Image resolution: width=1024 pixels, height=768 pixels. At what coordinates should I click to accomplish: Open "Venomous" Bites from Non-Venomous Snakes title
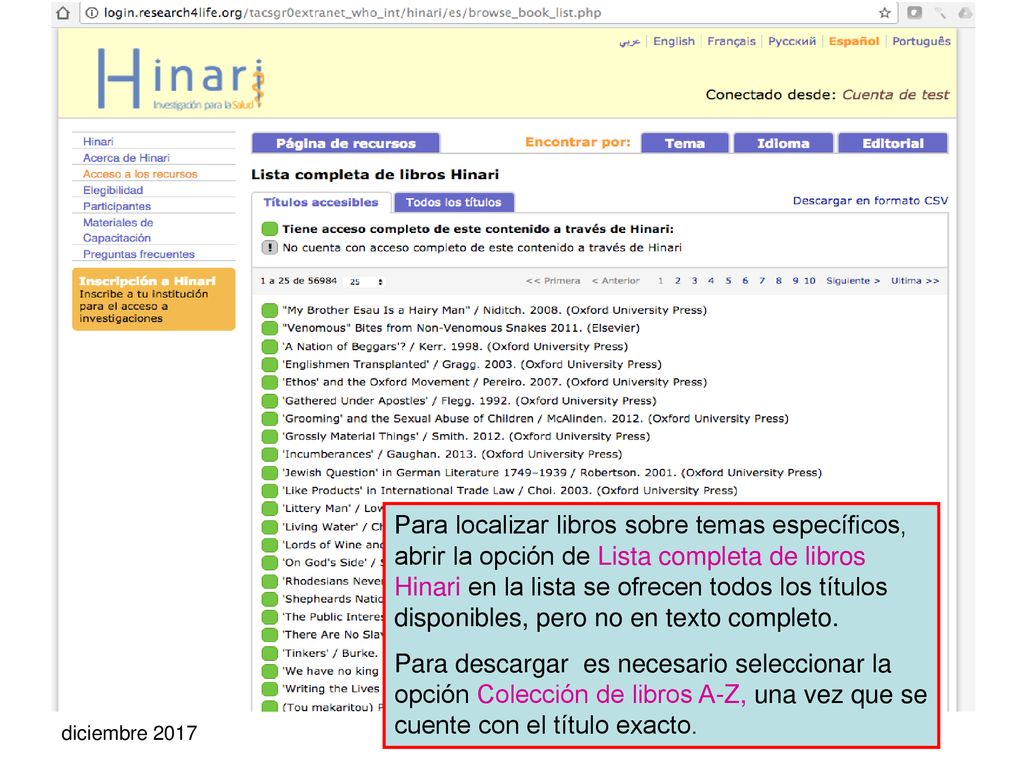(x=460, y=328)
